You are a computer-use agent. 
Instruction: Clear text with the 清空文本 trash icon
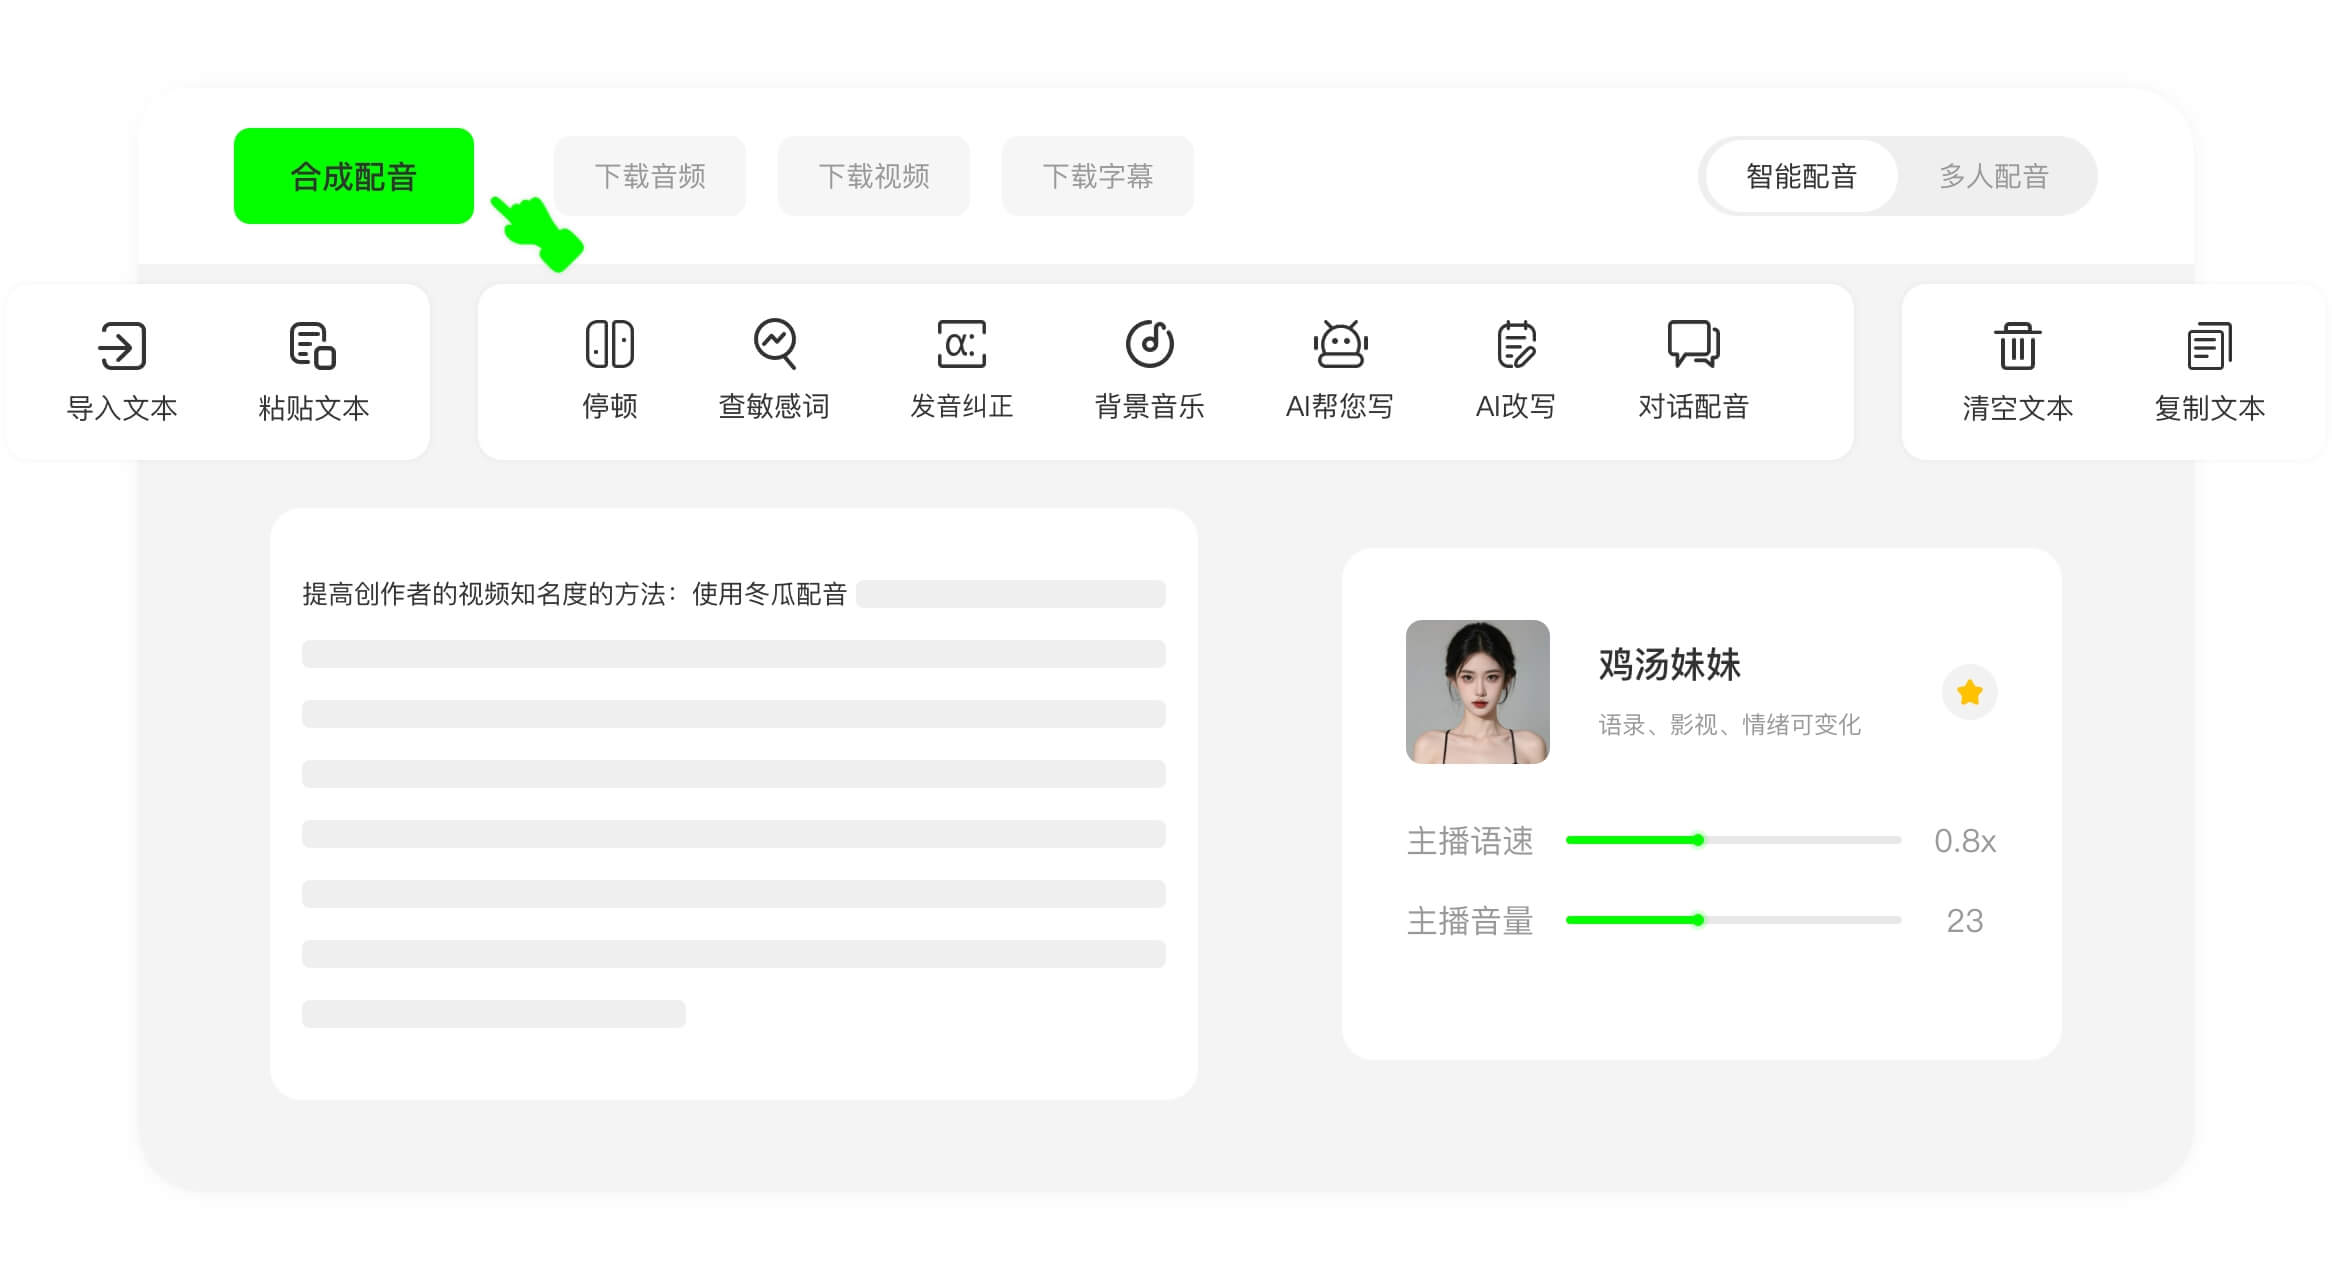2017,346
